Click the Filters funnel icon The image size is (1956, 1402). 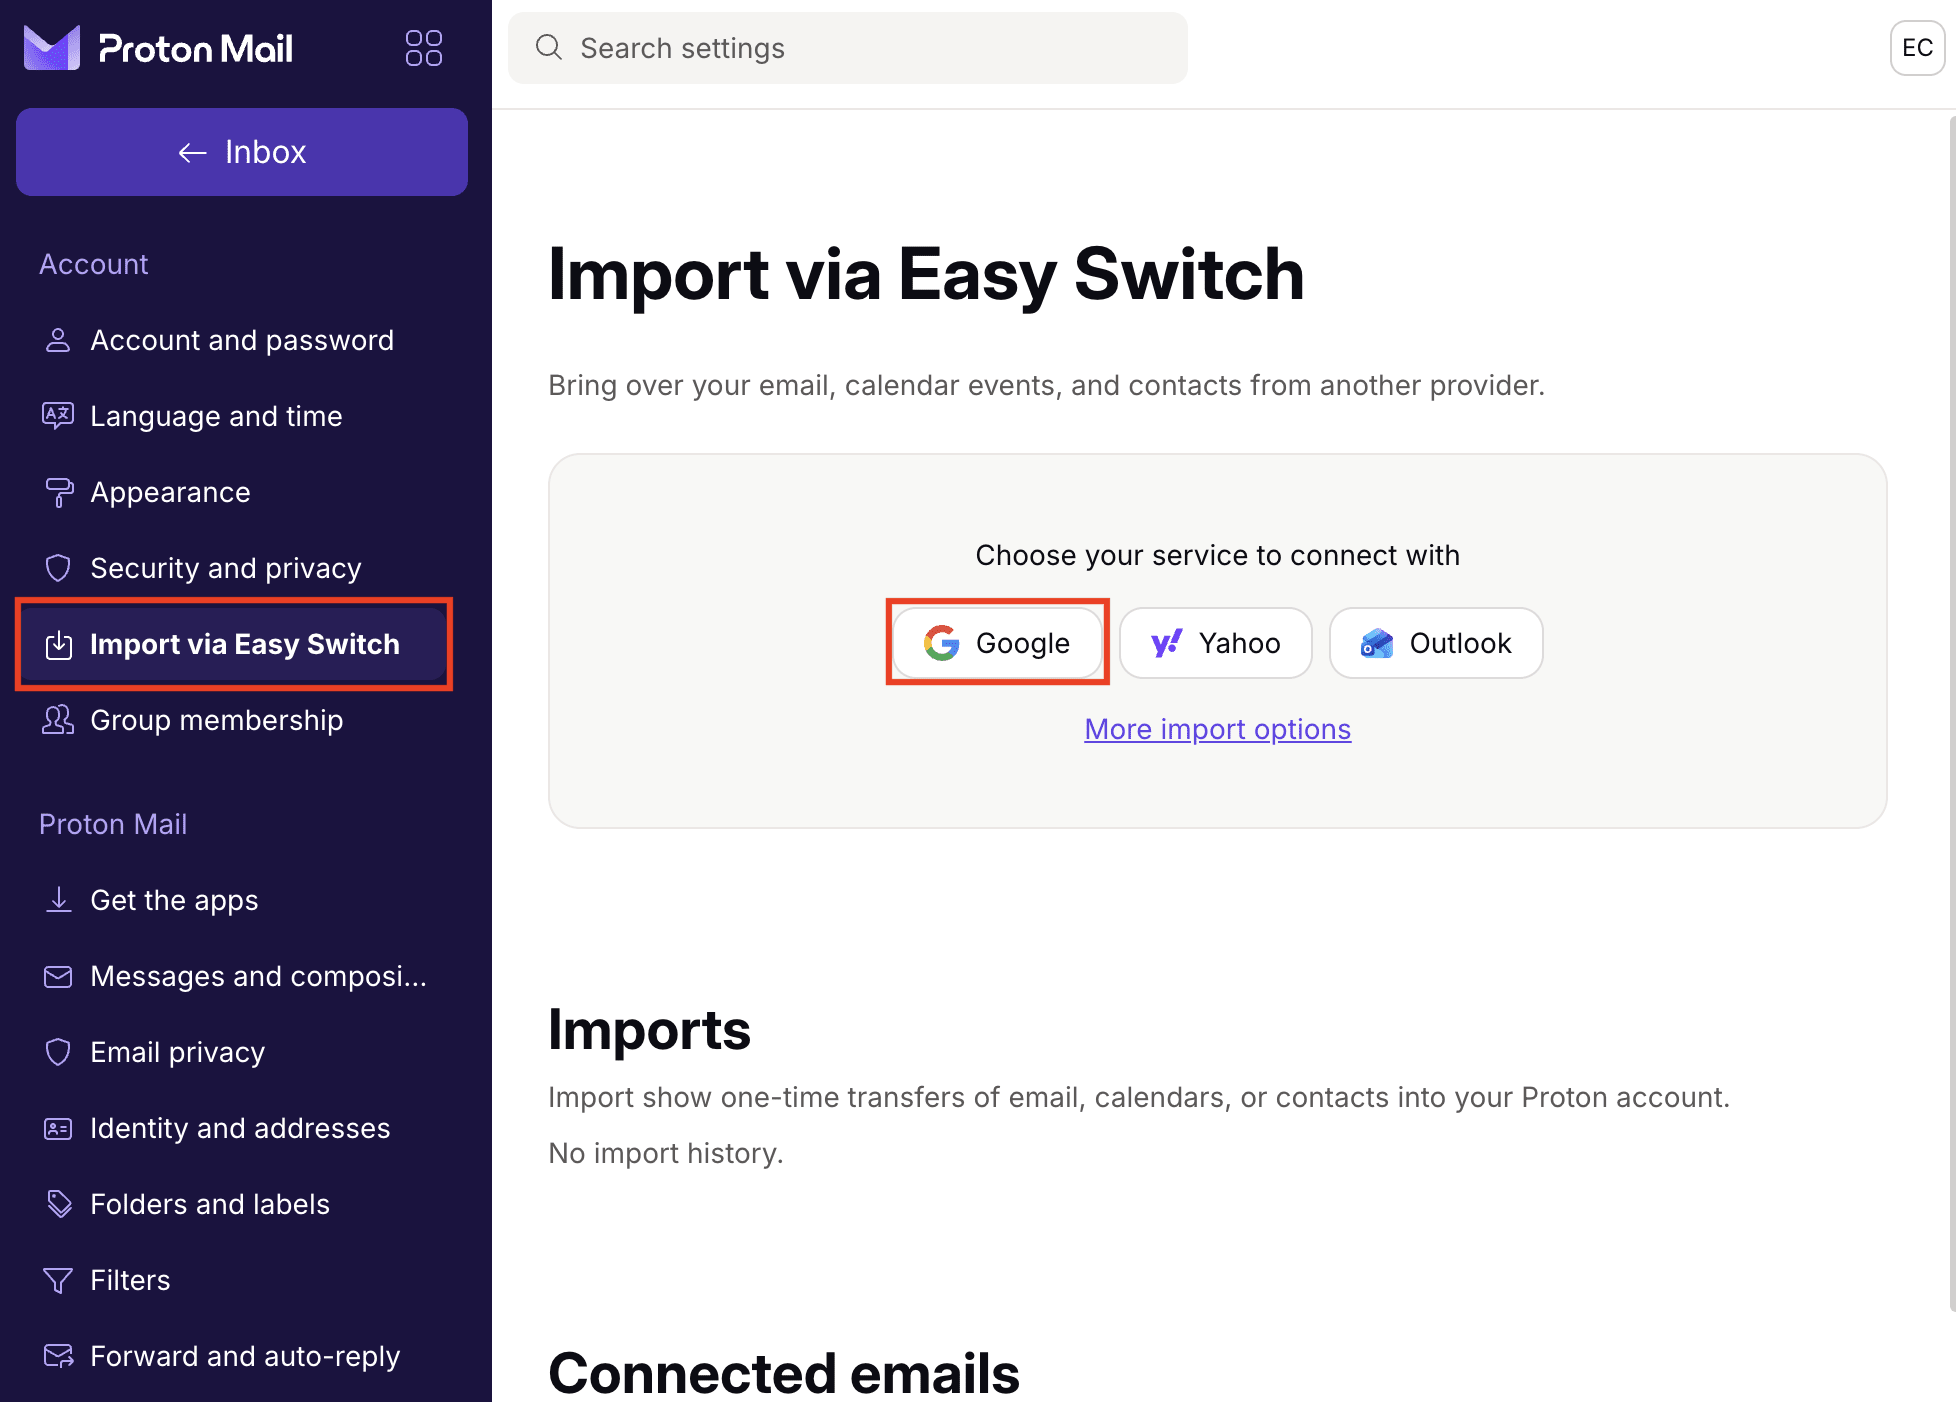[x=58, y=1280]
